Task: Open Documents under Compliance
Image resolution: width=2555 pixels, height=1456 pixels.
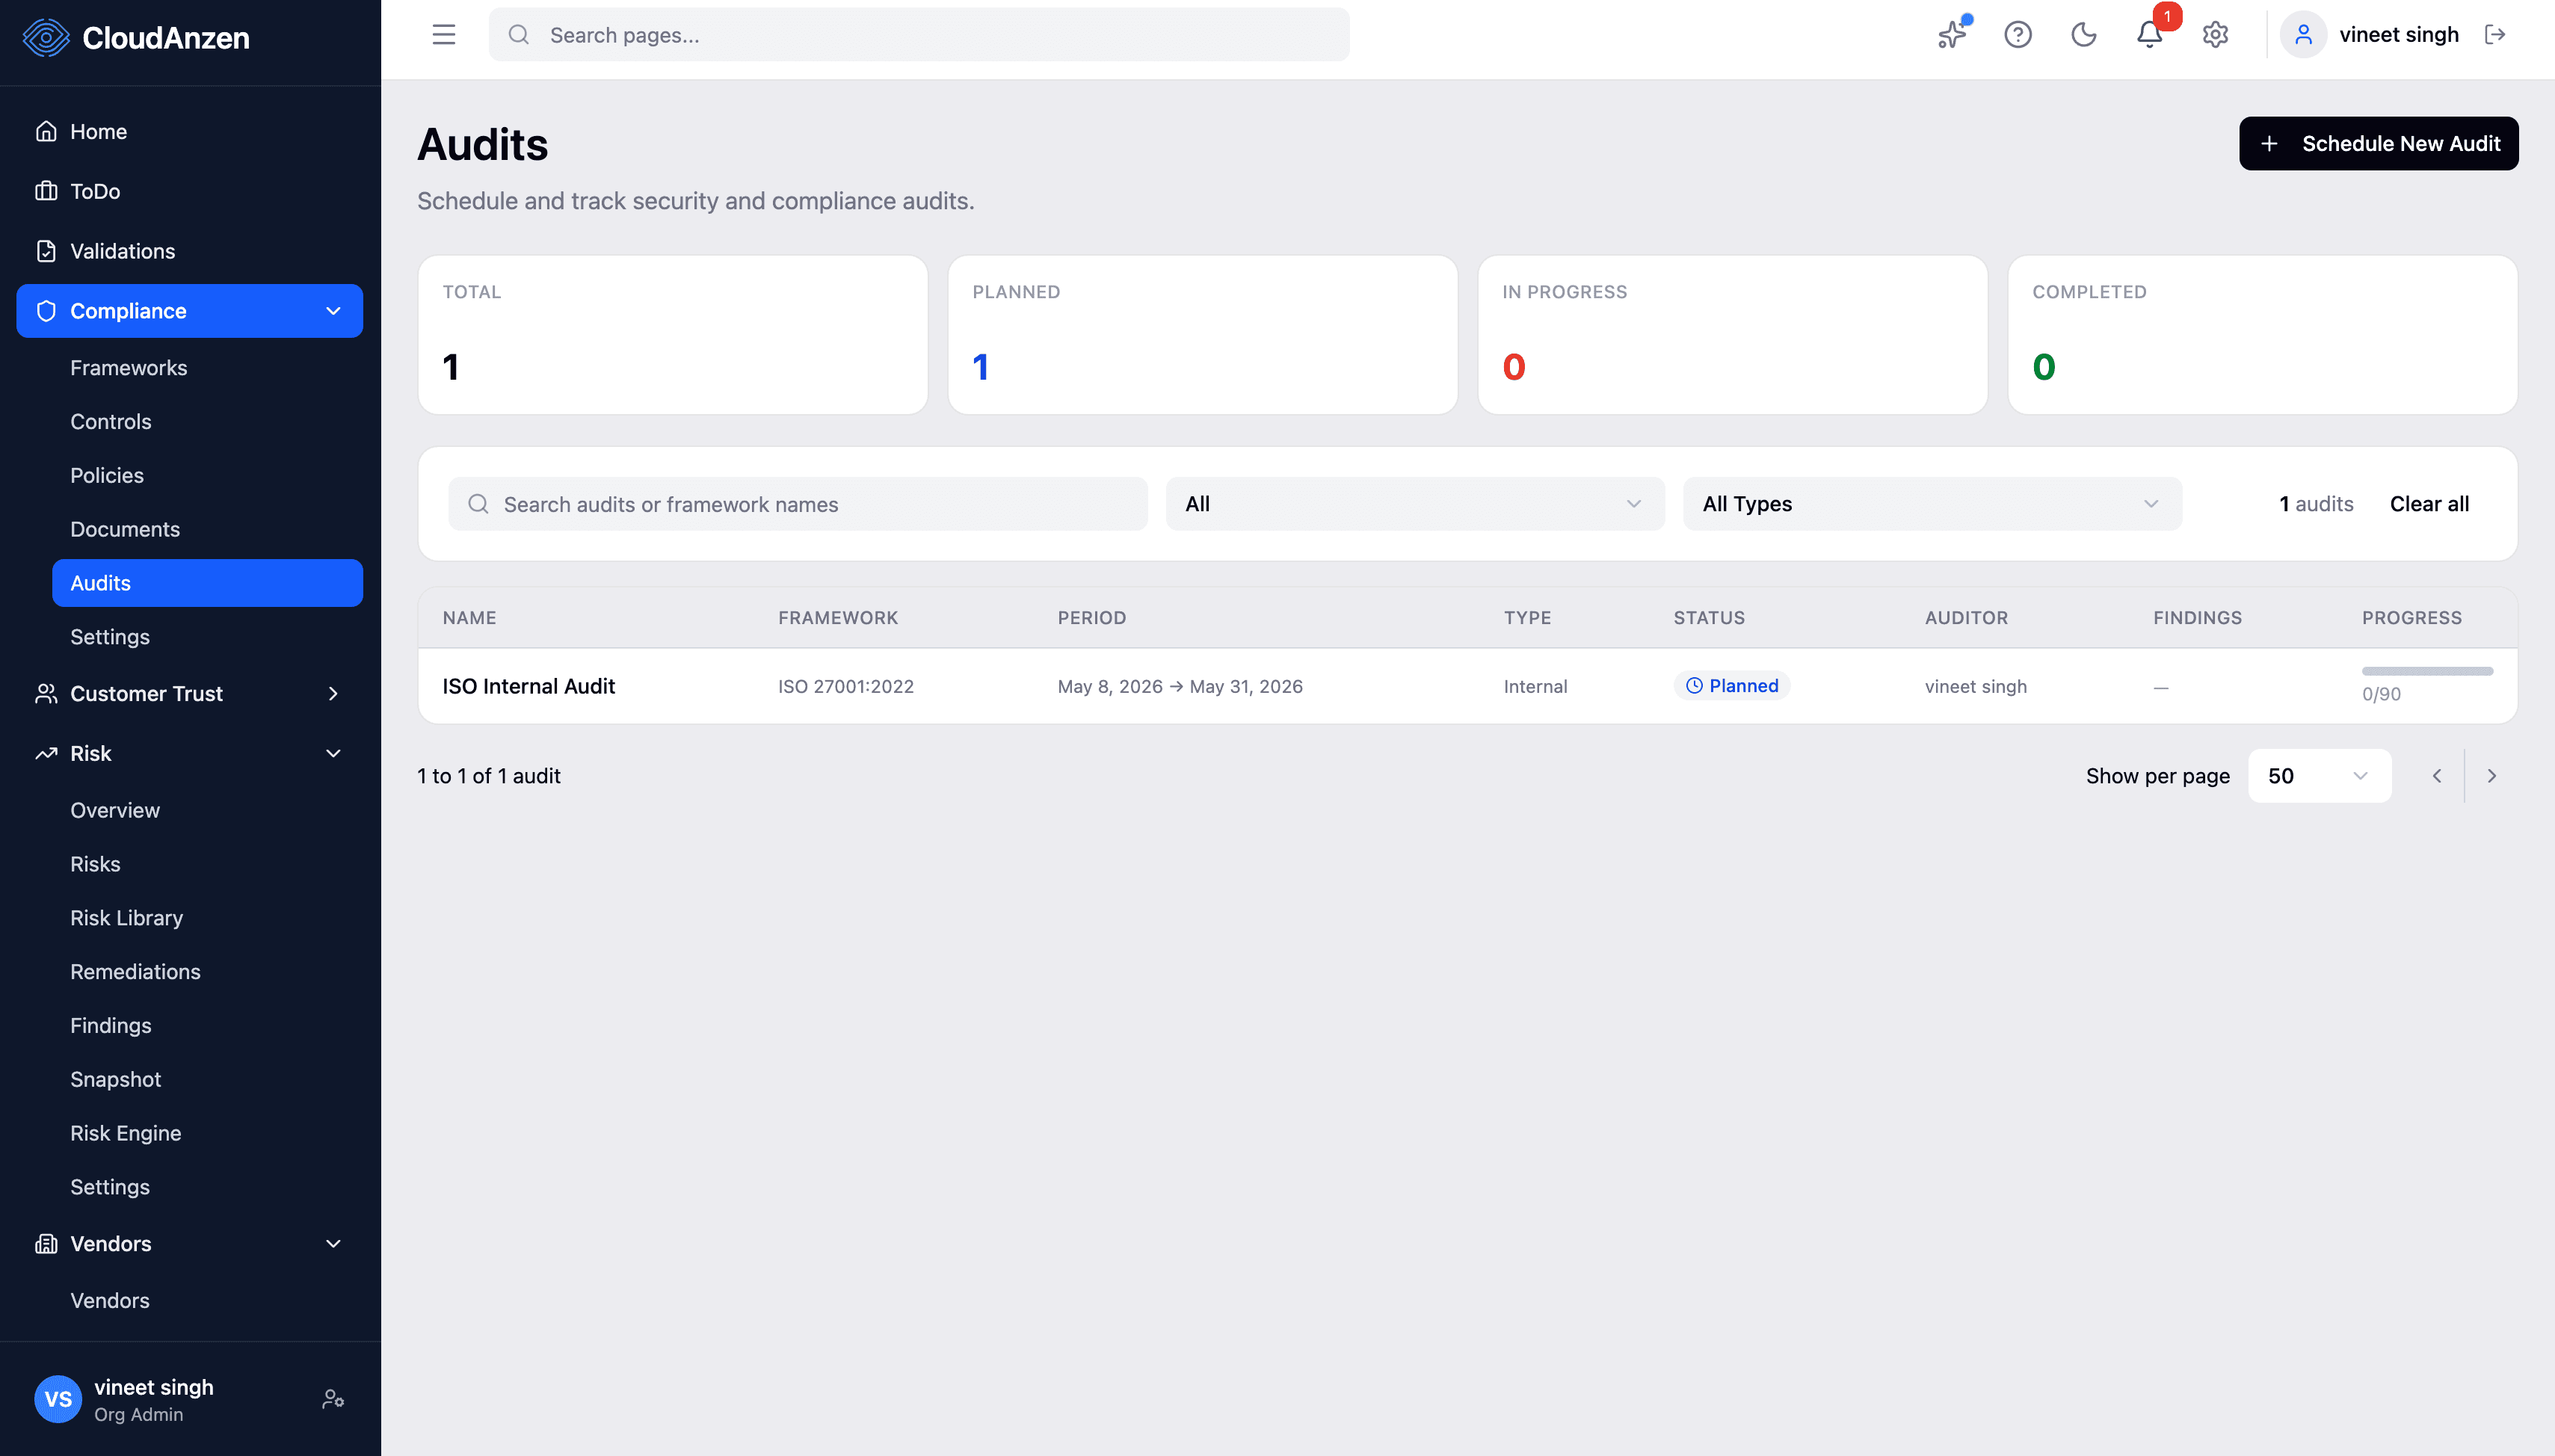Action: click(x=124, y=530)
